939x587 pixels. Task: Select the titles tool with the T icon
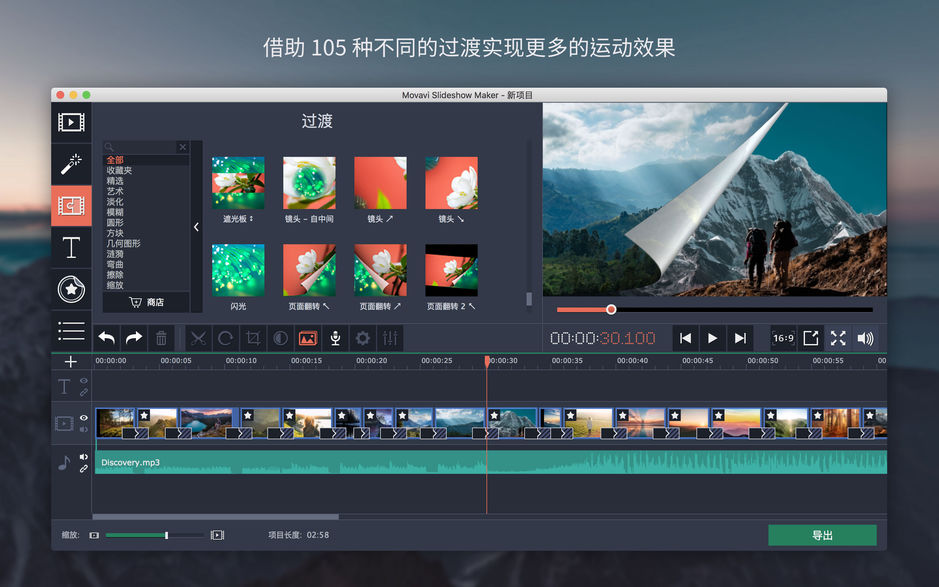click(71, 248)
